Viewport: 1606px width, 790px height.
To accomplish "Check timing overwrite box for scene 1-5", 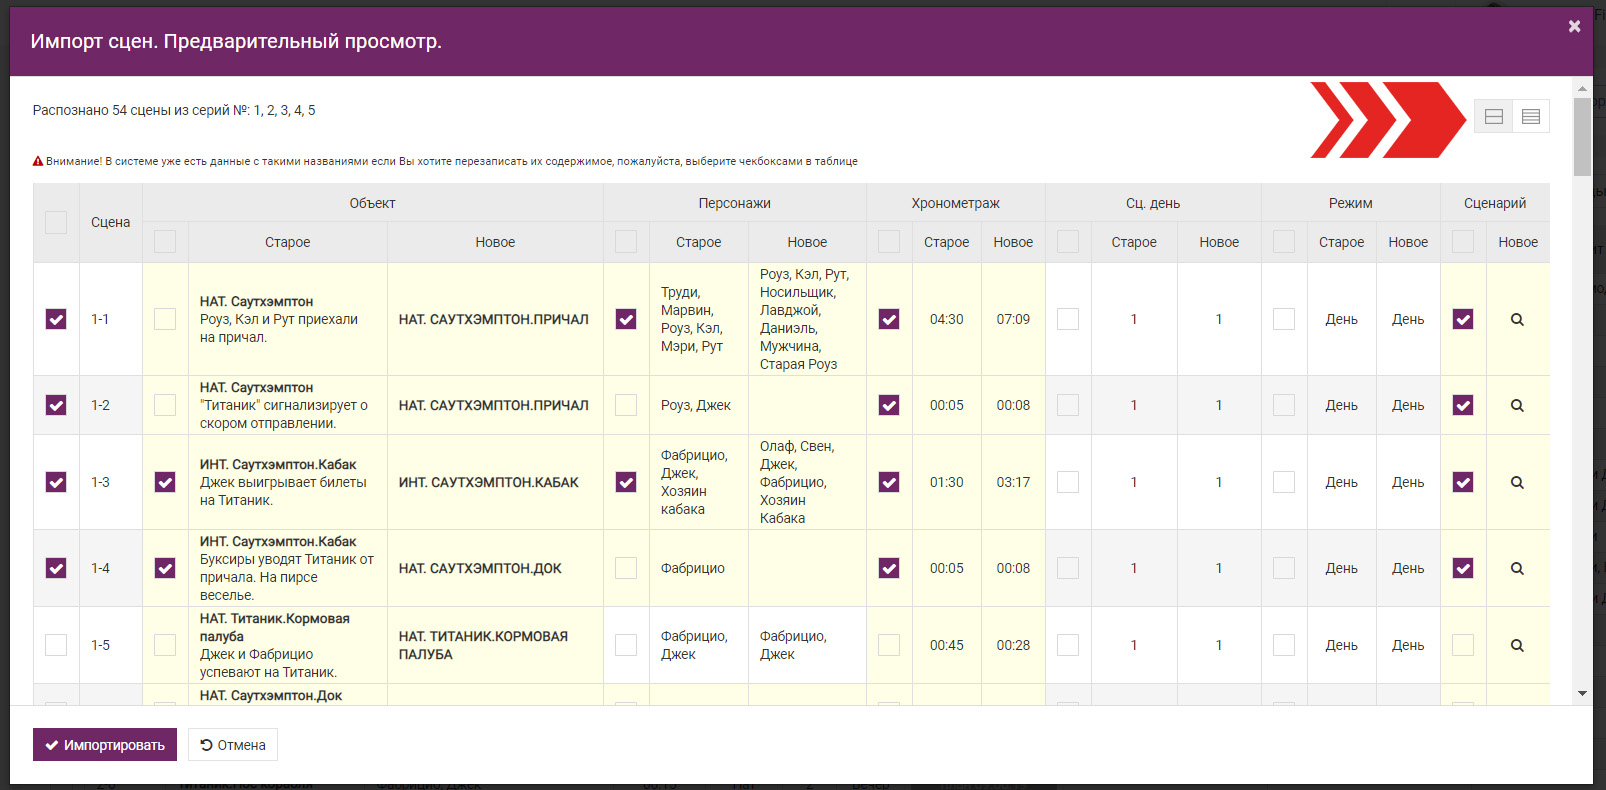I will [889, 645].
